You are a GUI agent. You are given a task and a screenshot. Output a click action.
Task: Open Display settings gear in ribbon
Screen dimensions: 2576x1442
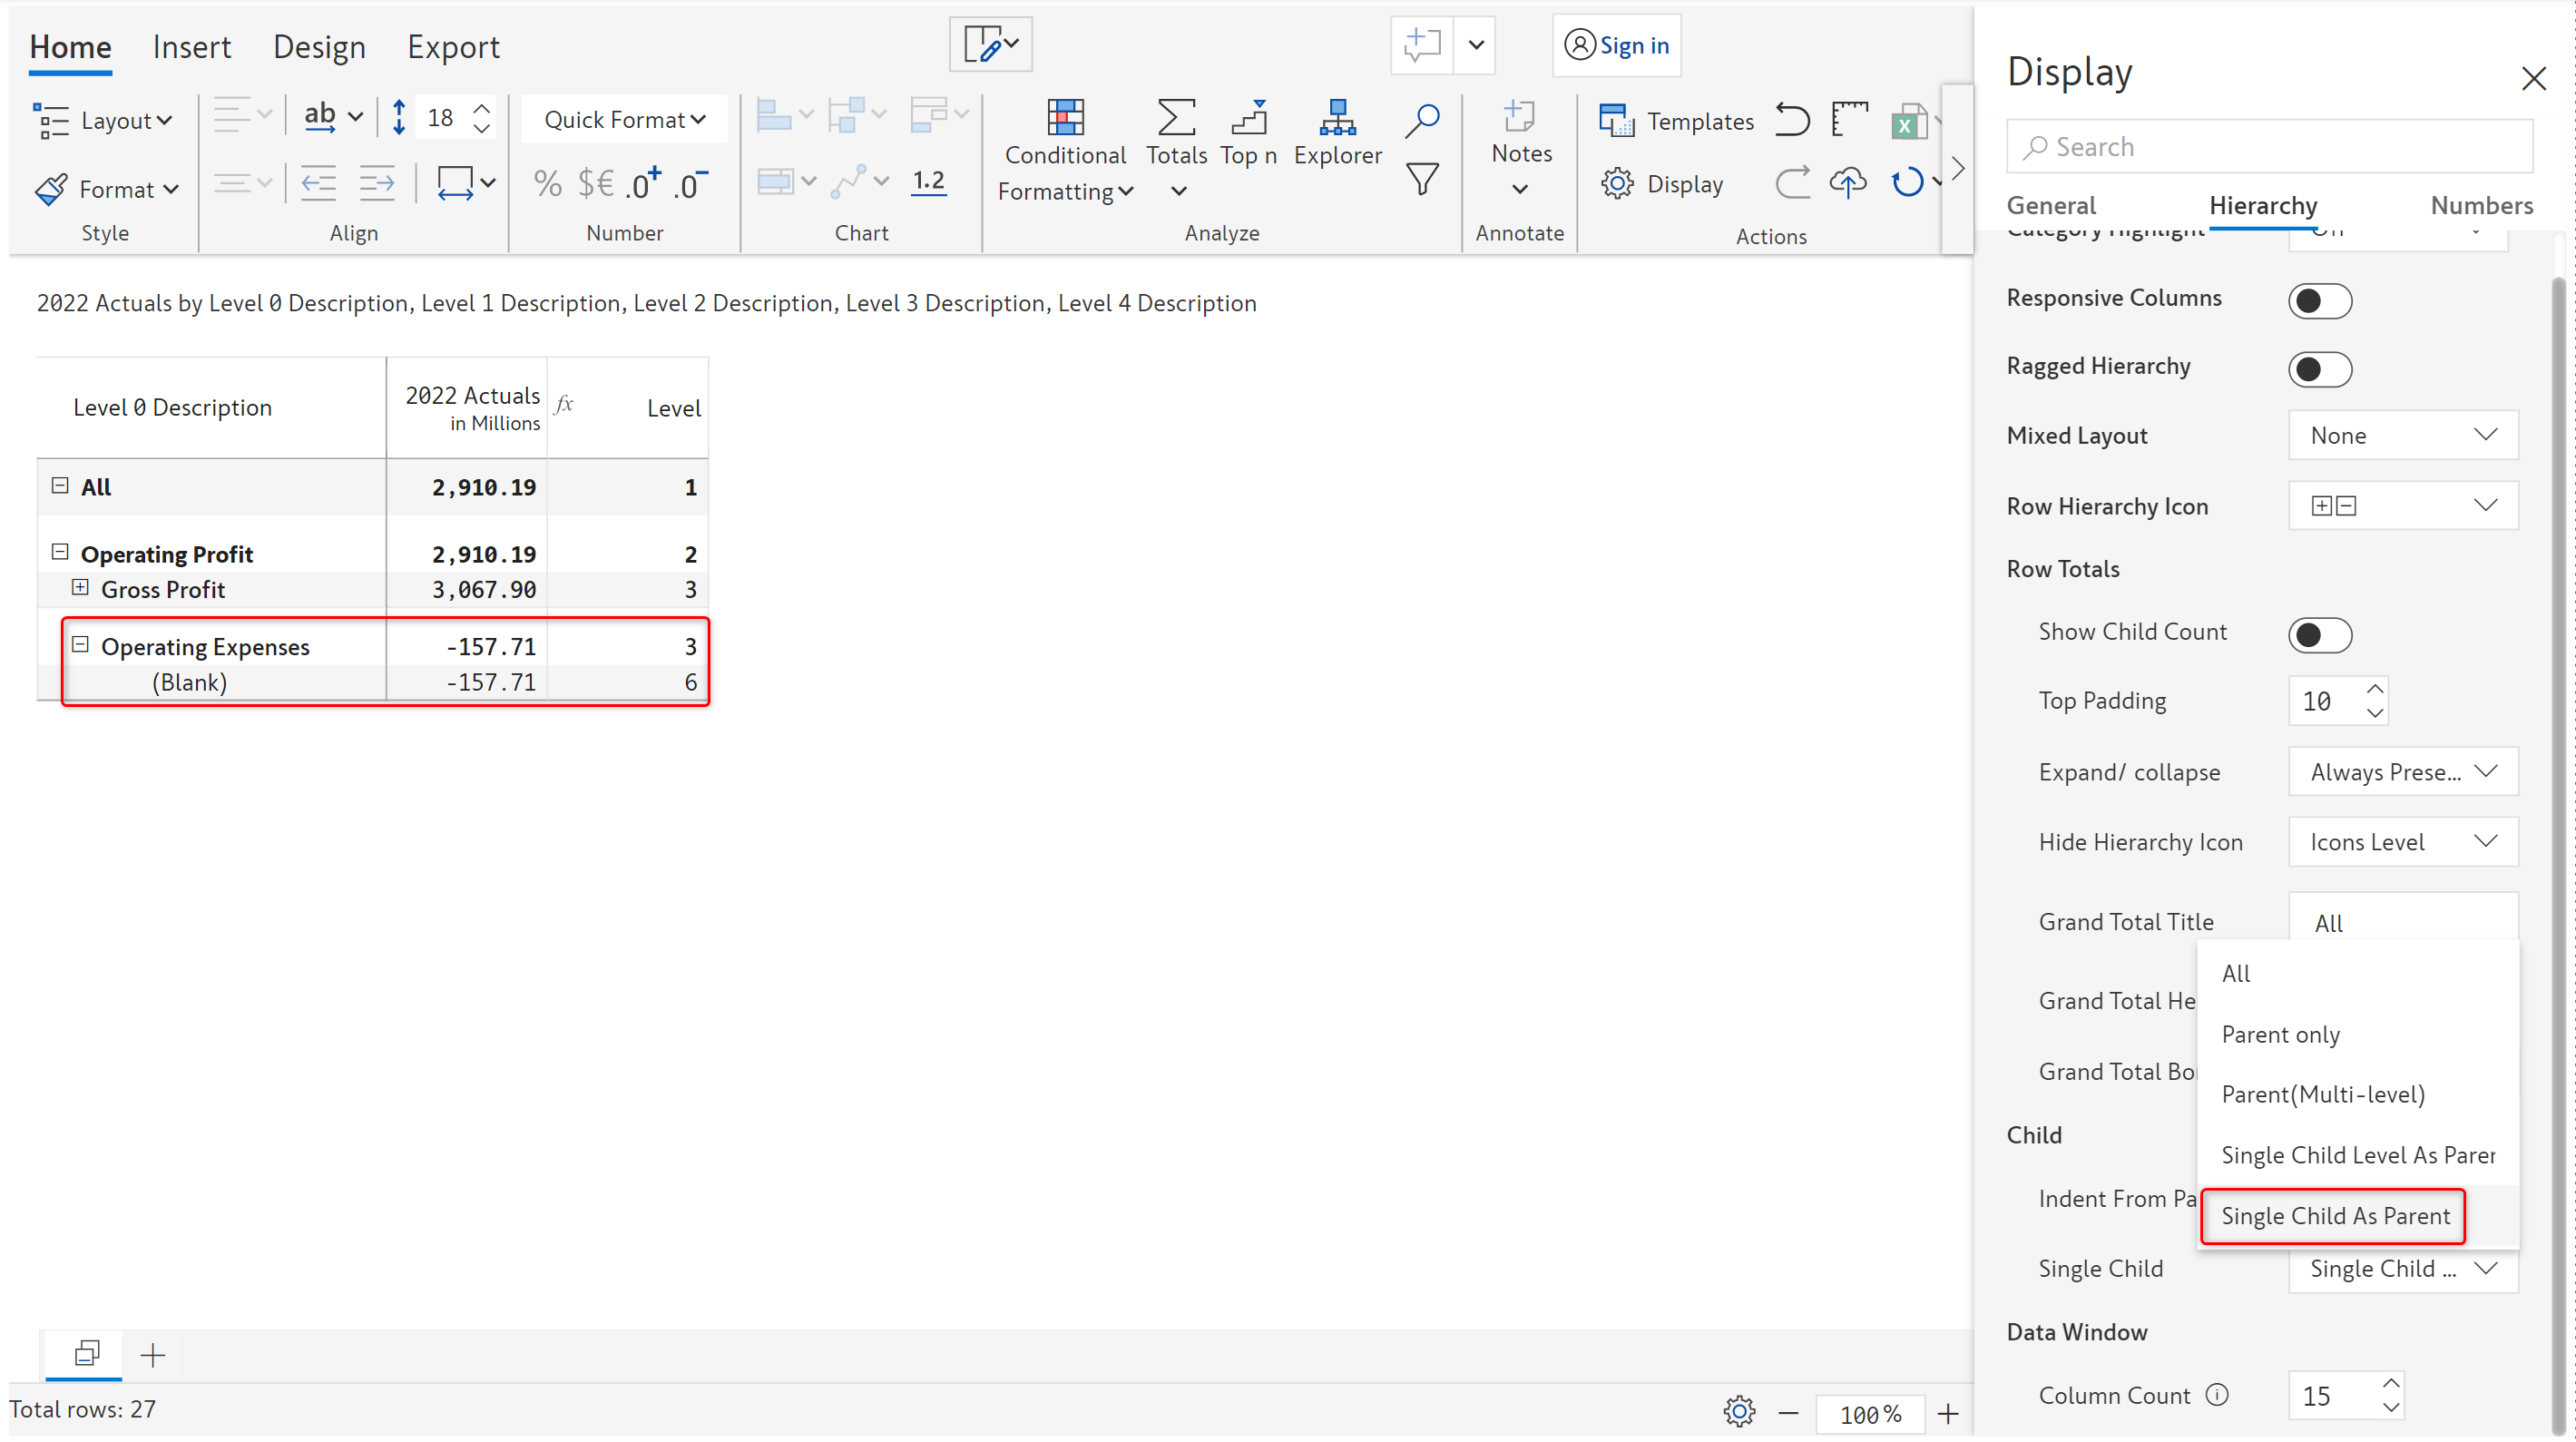point(1662,184)
